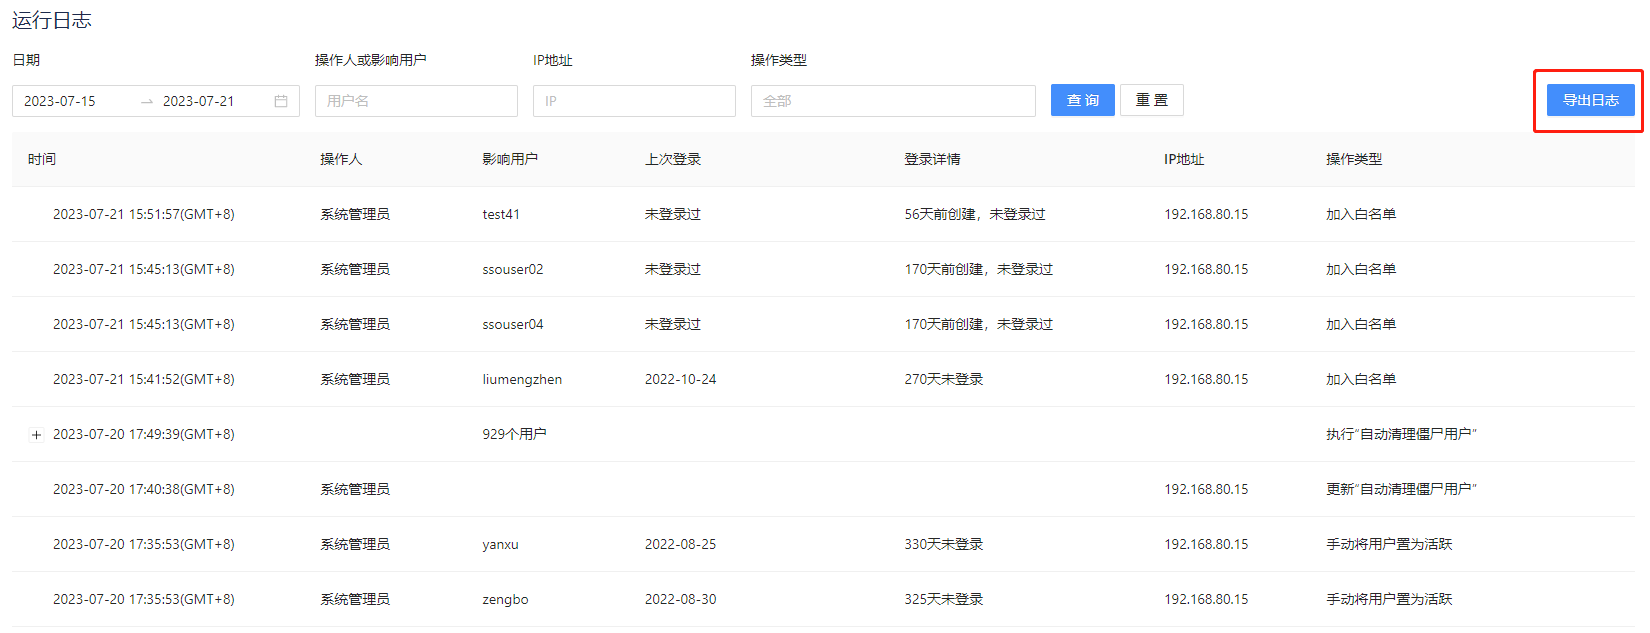The image size is (1650, 633).
Task: Select the zengbo log entry
Action: pos(505,599)
